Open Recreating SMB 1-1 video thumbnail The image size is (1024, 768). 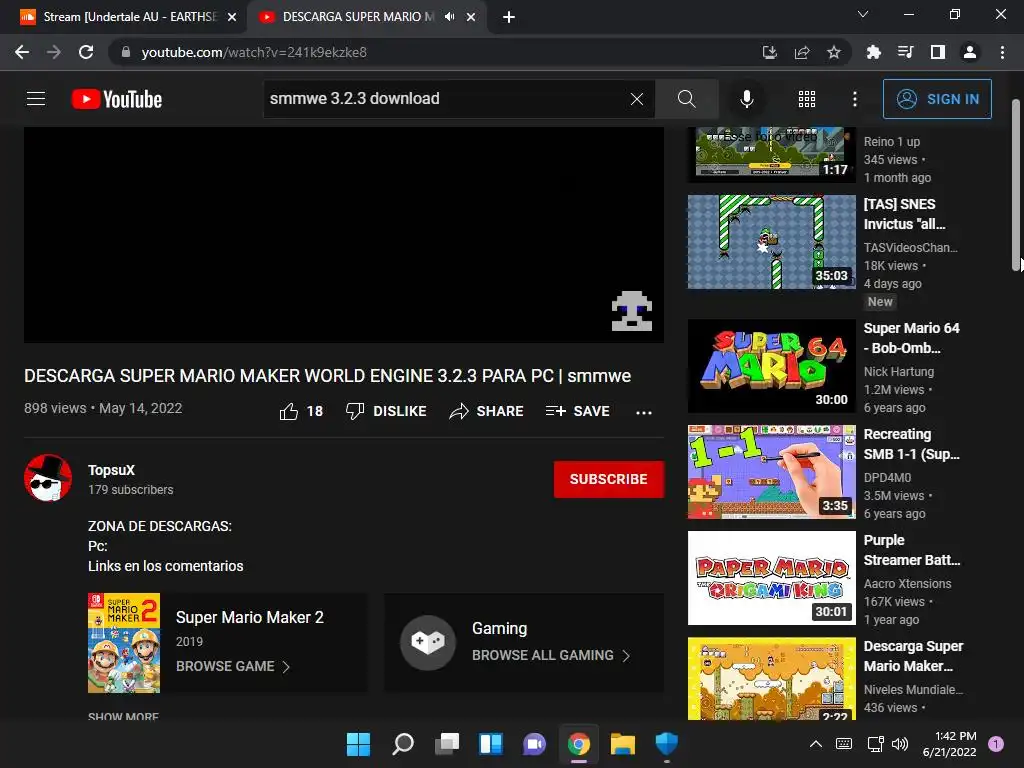tap(772, 472)
